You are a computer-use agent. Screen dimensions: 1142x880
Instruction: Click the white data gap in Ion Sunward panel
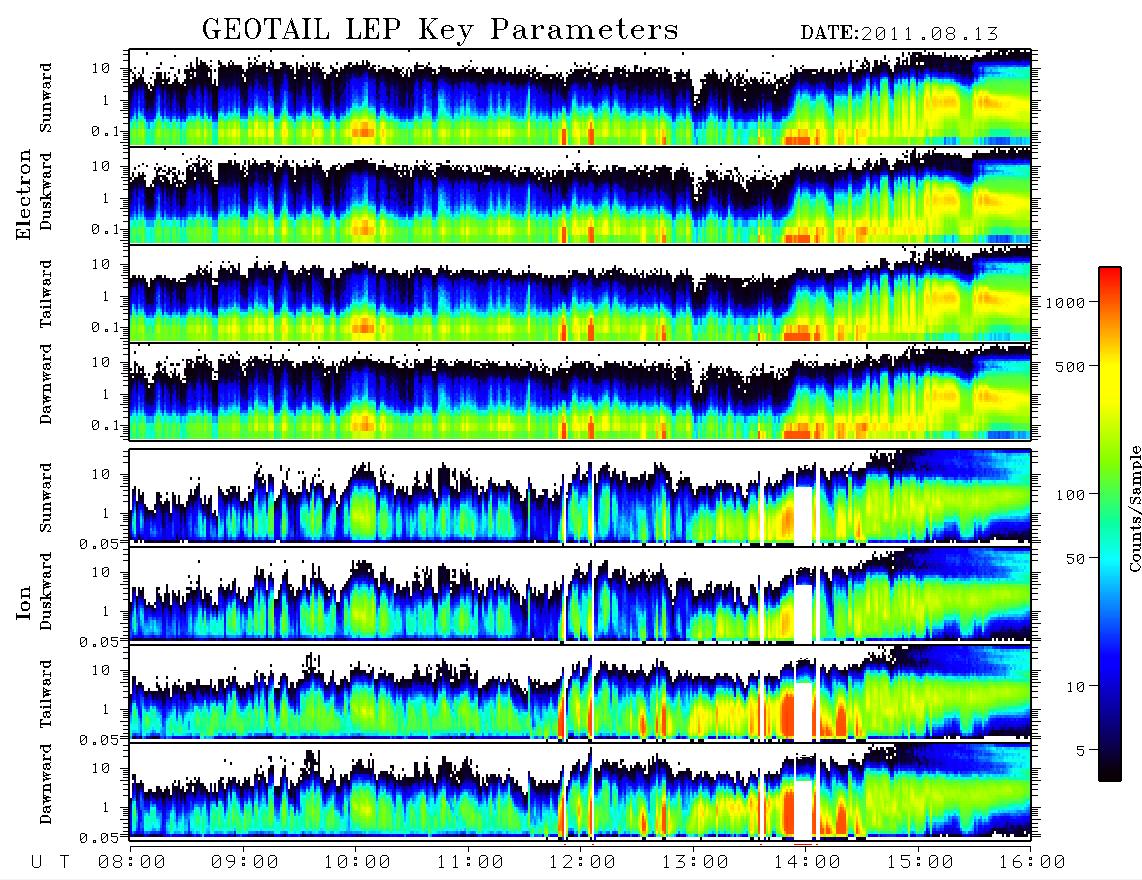pyautogui.click(x=803, y=514)
